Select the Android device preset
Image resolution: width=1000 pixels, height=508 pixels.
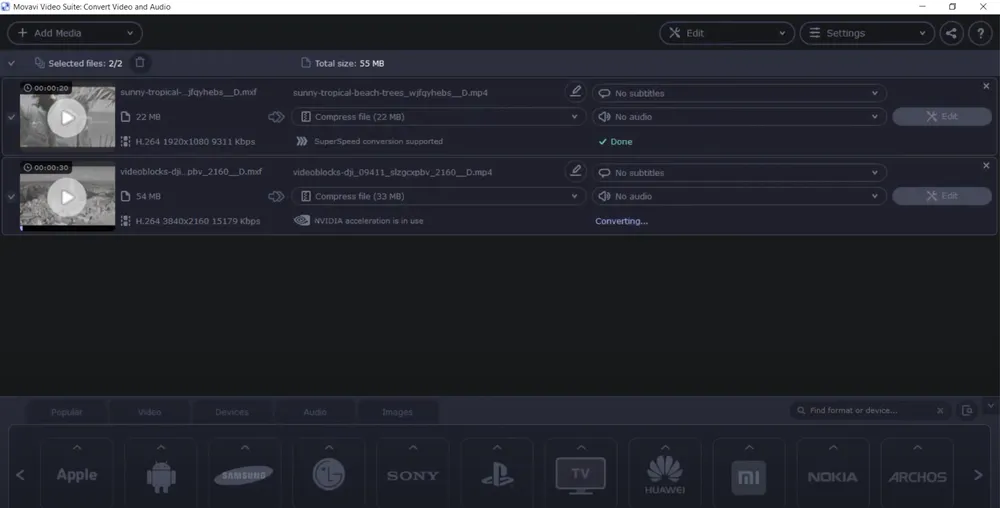(x=161, y=474)
